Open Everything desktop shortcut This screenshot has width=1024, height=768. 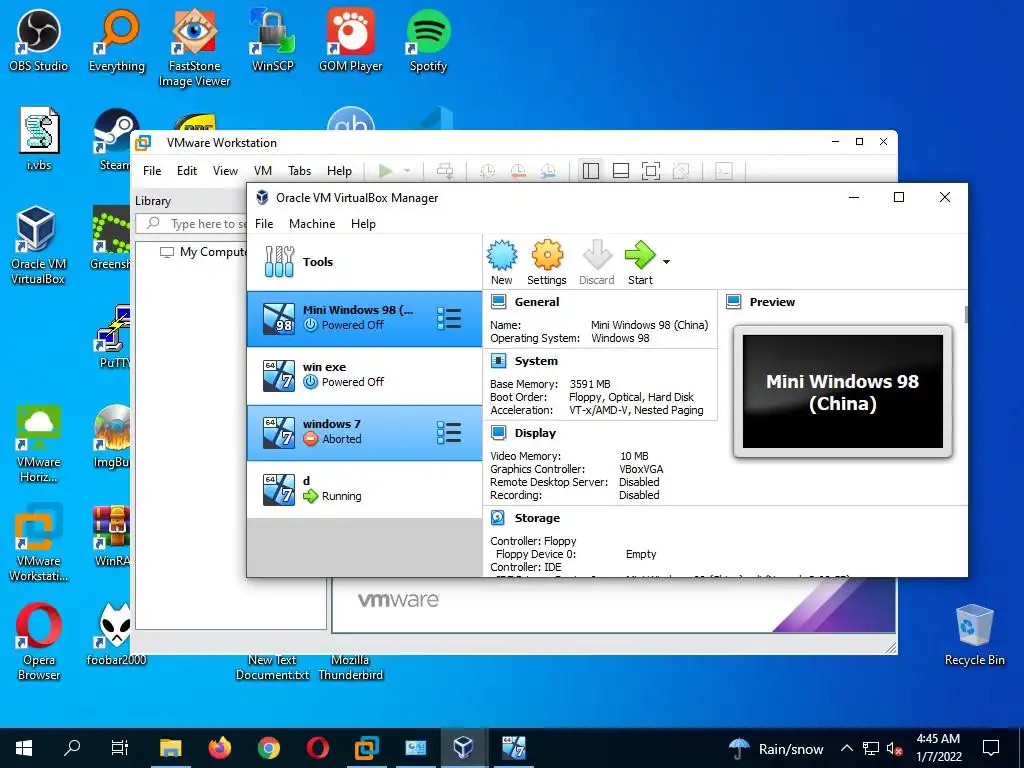[x=117, y=40]
